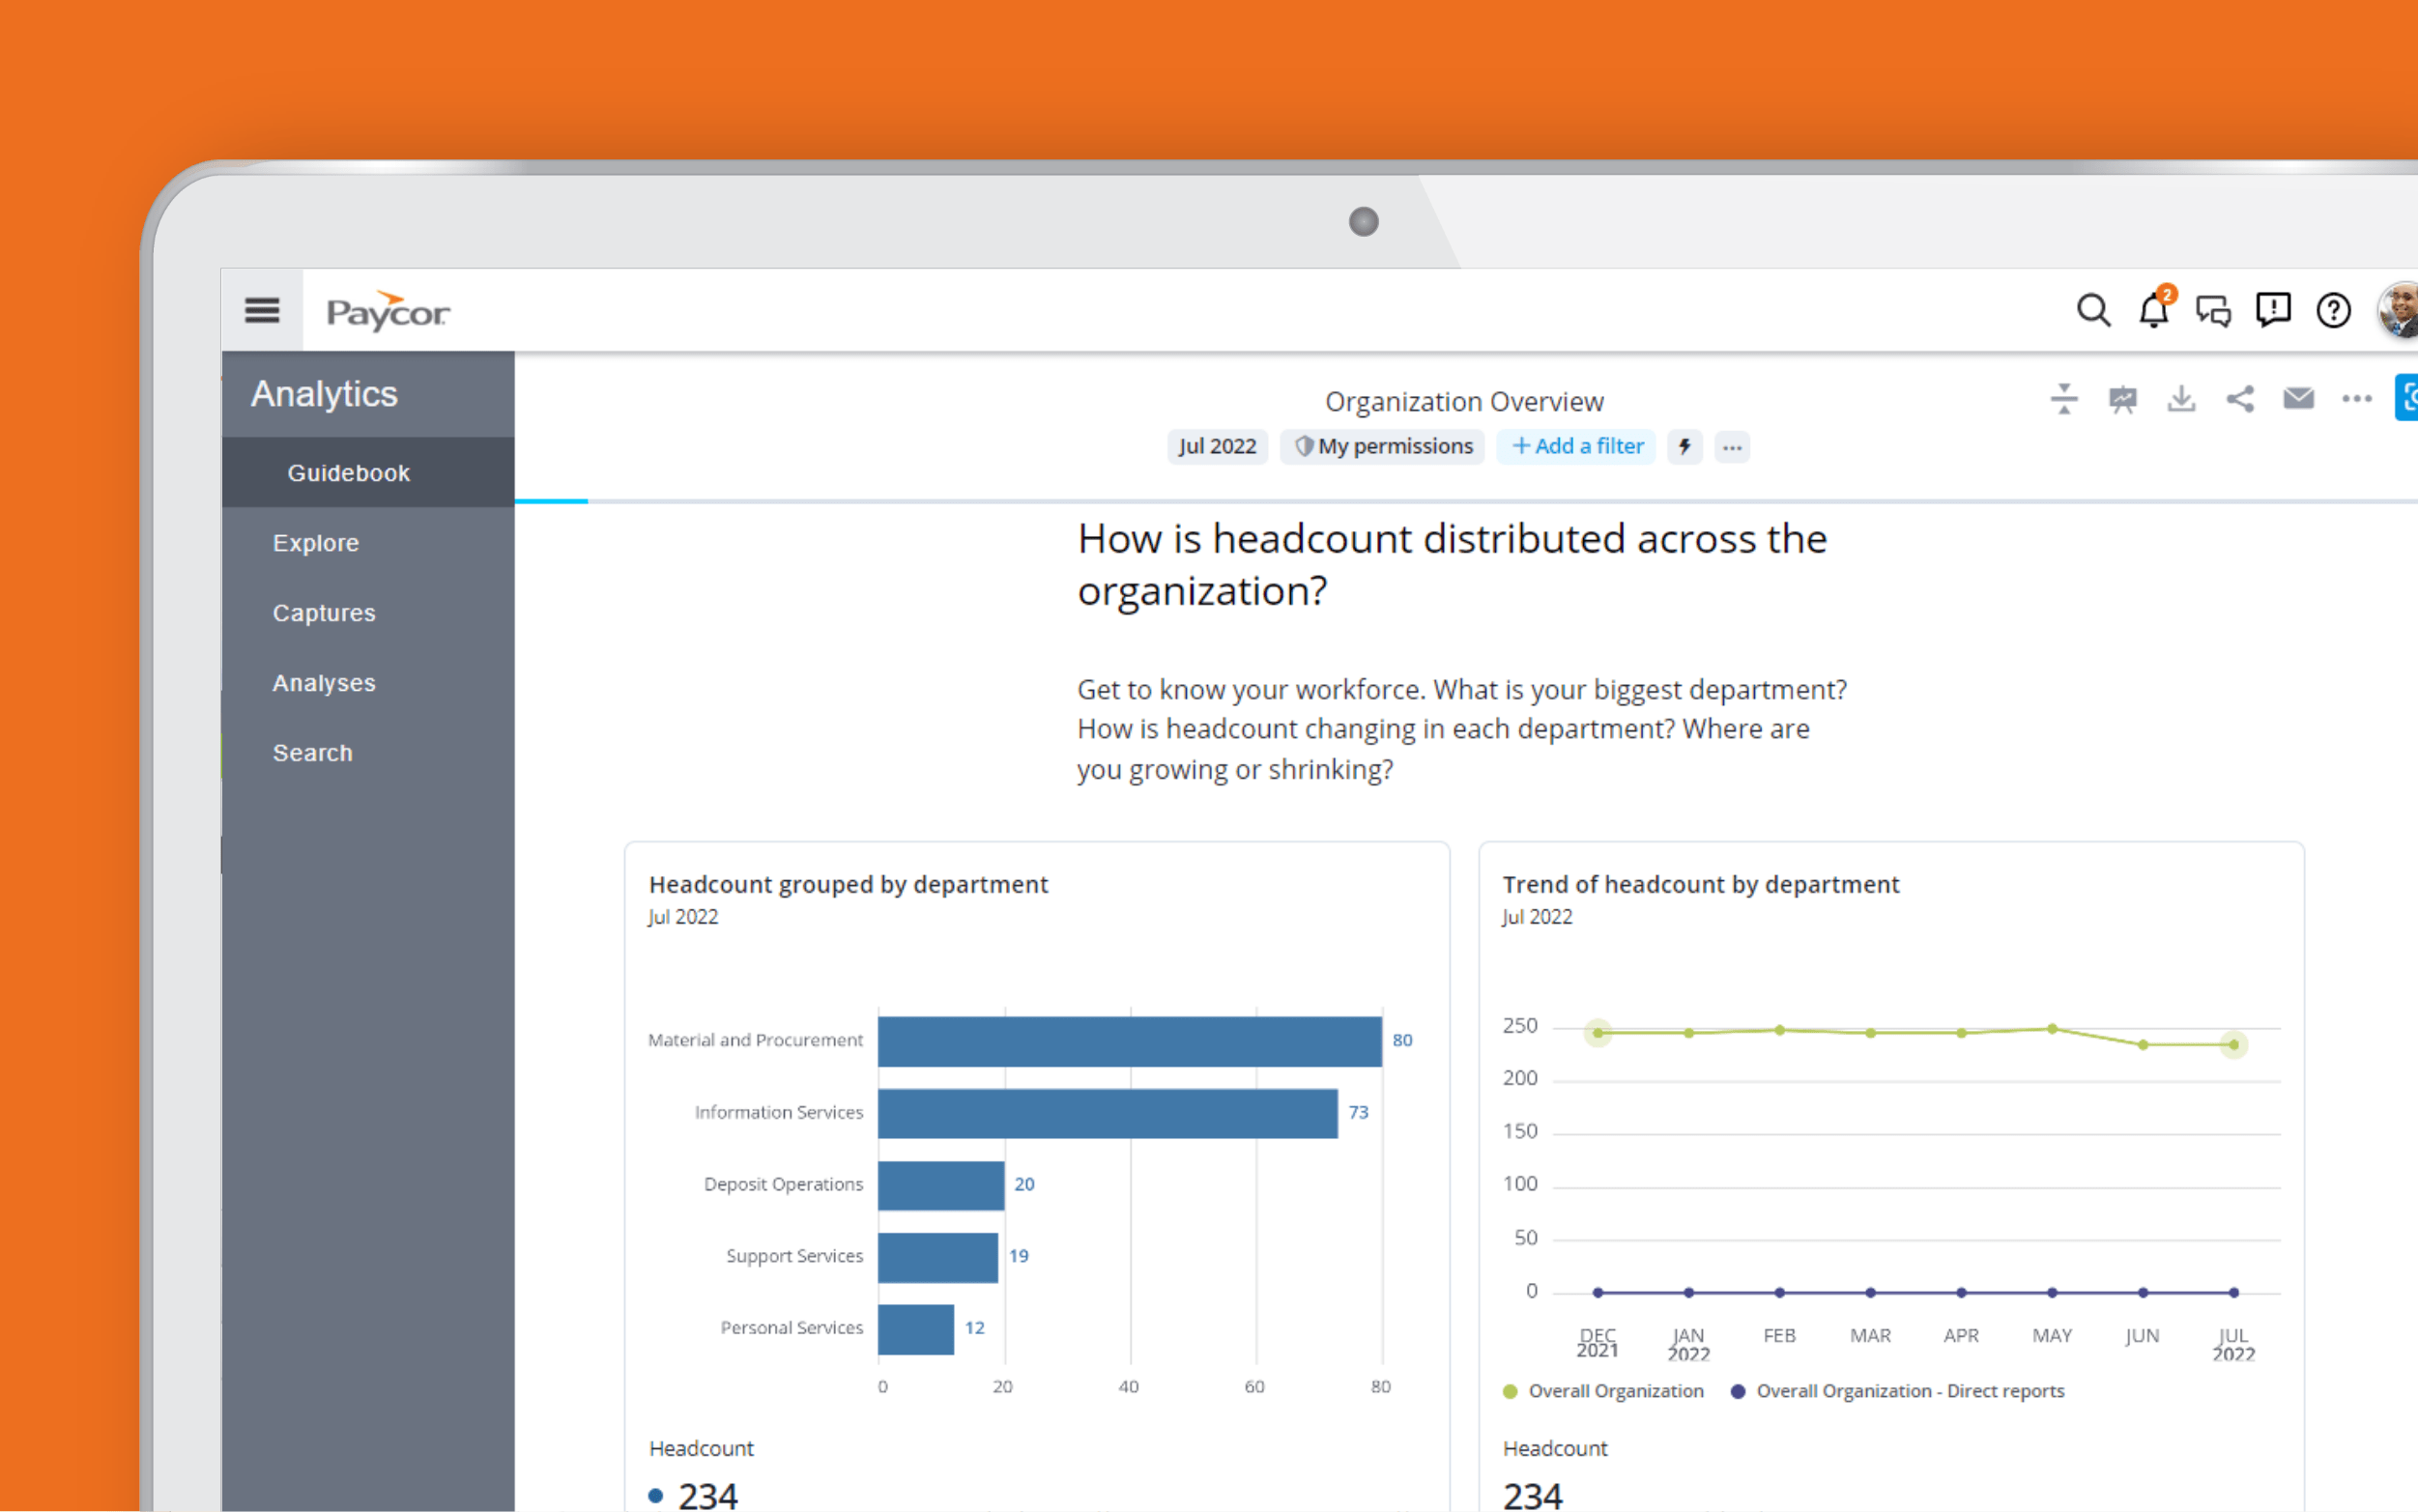Click Add a filter
This screenshot has height=1512, width=2418.
1576,446
